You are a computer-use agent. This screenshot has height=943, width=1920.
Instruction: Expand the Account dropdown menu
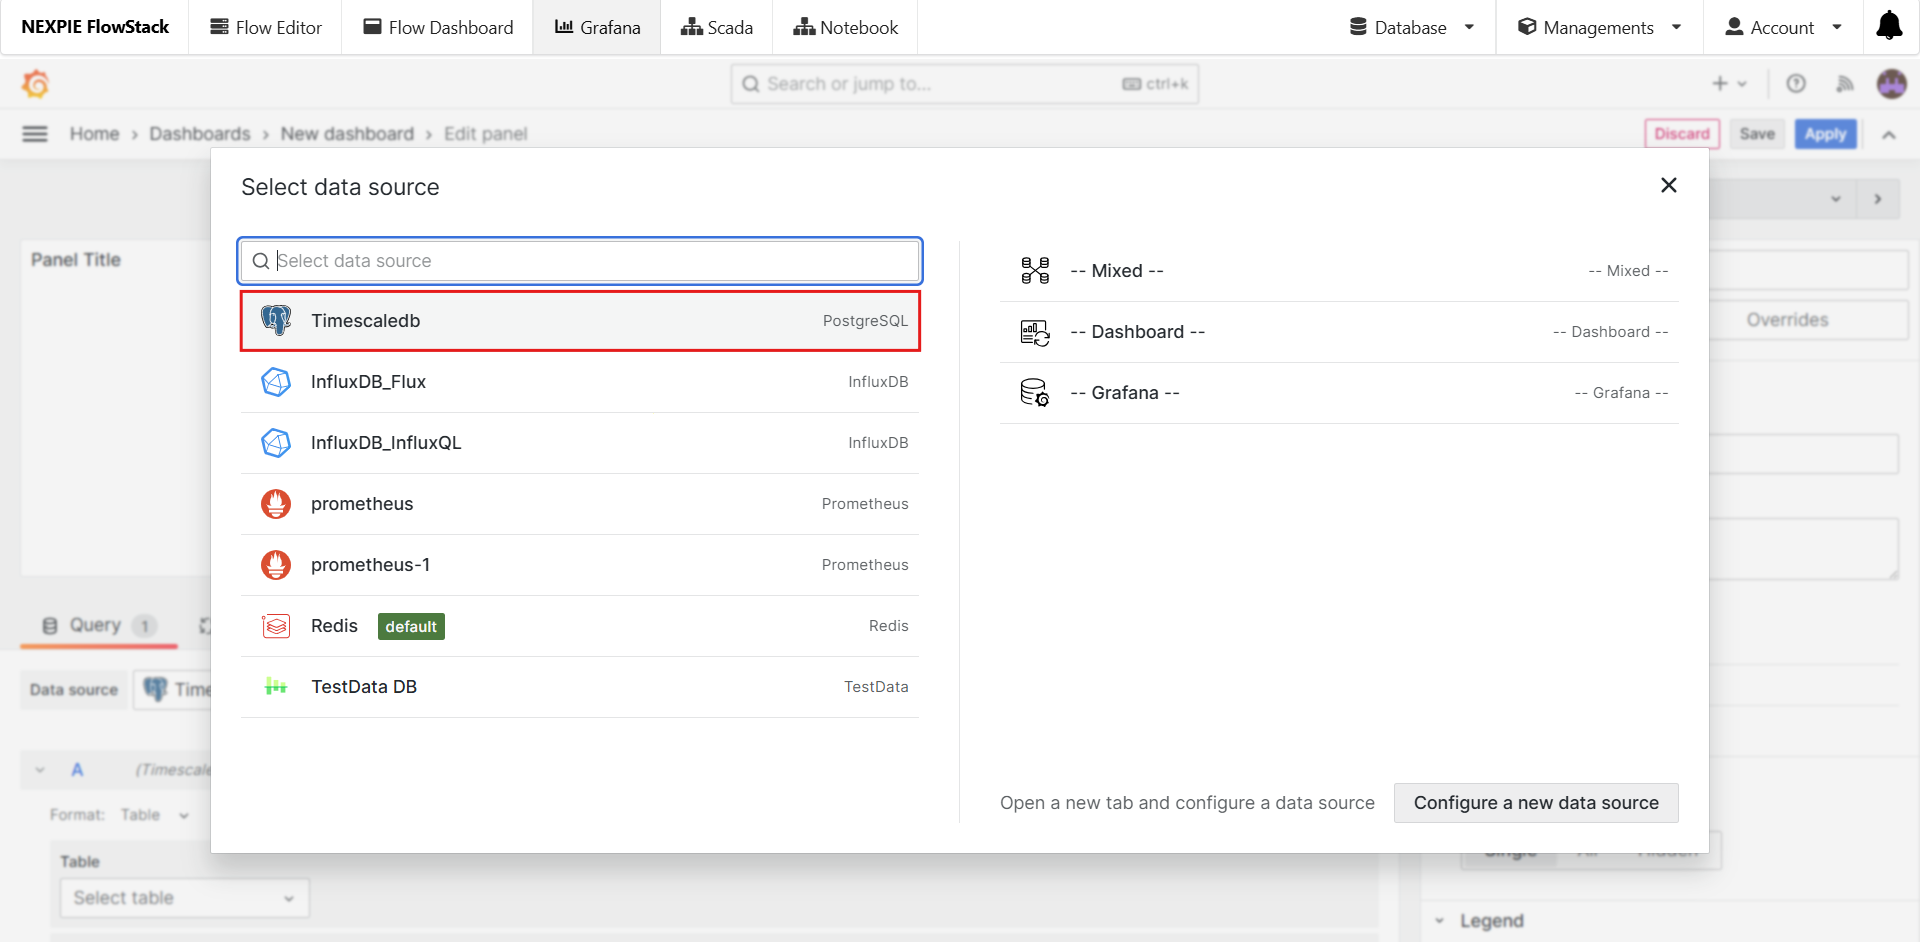click(1784, 27)
